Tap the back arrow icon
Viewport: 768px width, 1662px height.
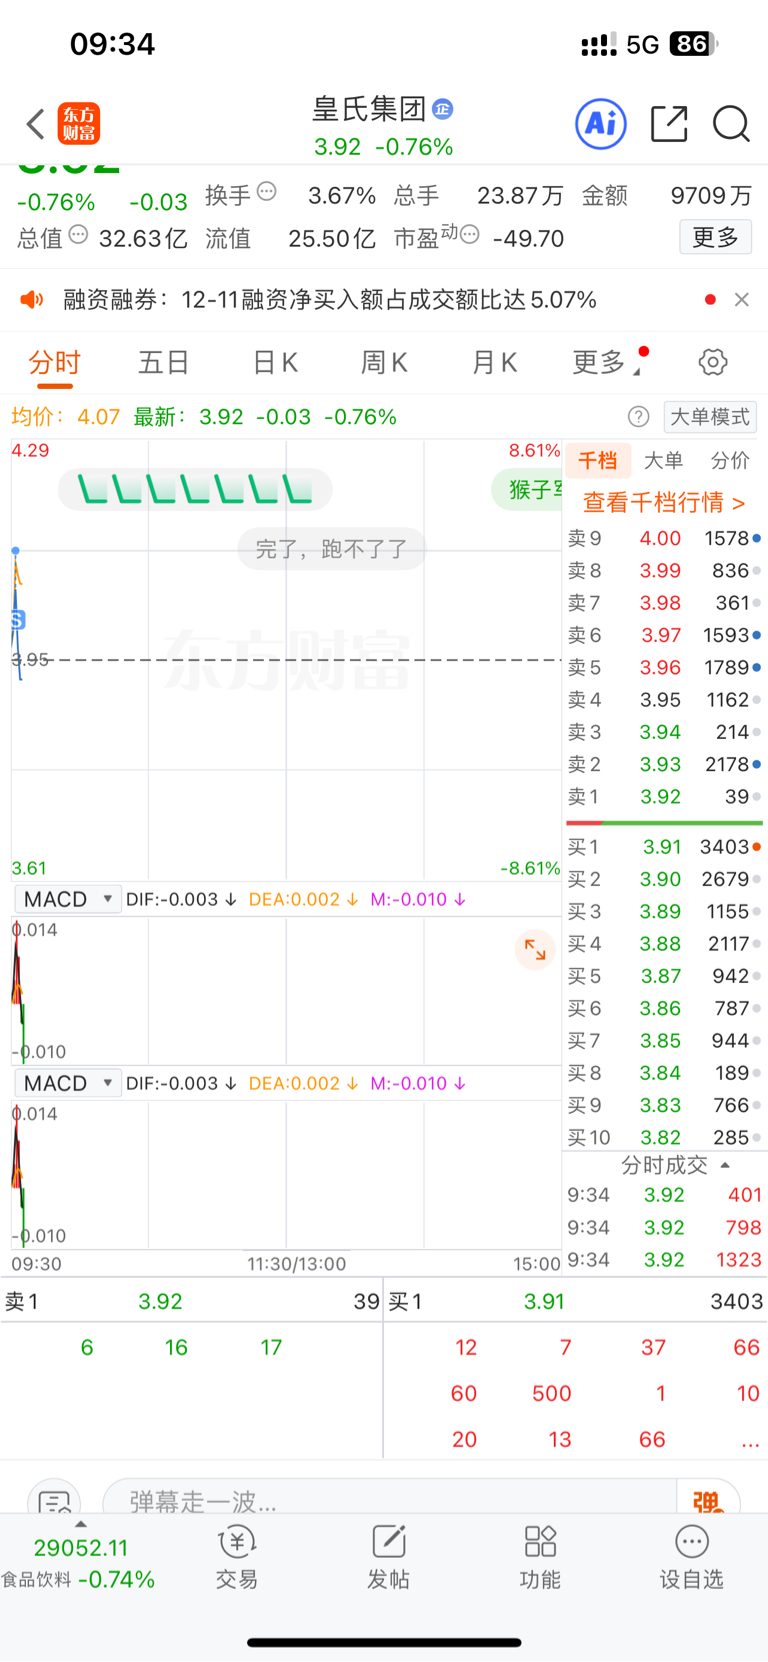click(x=36, y=124)
